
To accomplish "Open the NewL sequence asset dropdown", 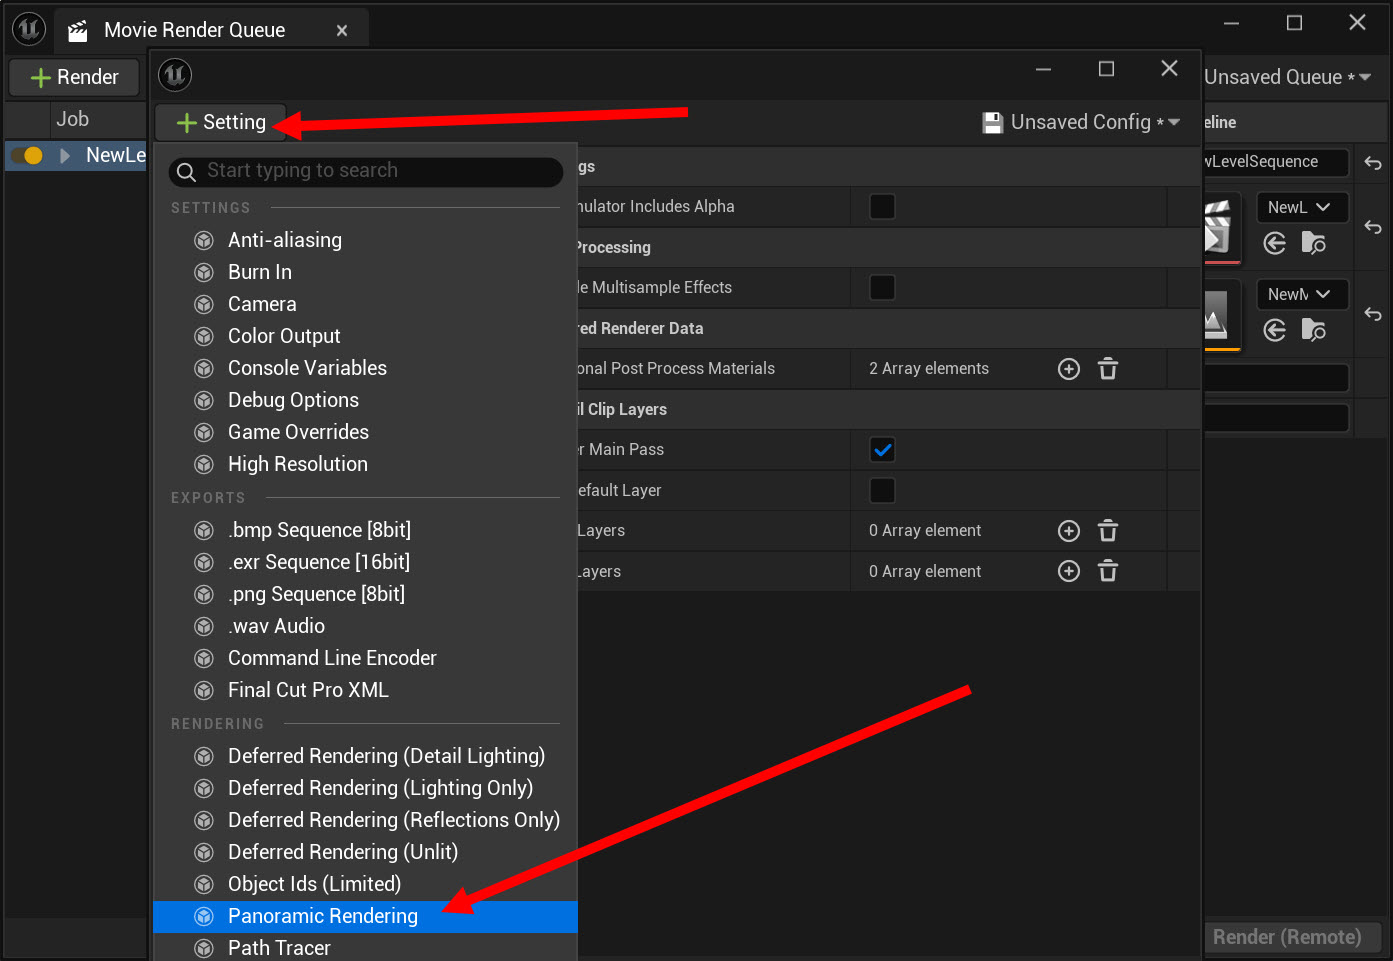I will 1302,208.
